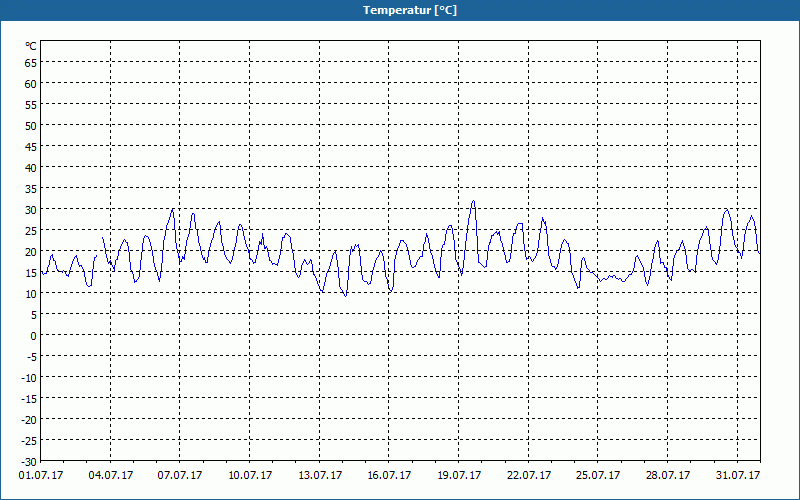The width and height of the screenshot is (800, 500).
Task: Click the 13.07.17 date label
Action: [x=320, y=475]
